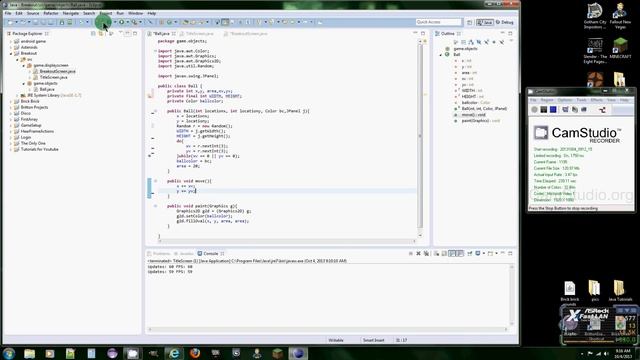Open the Open Perspective icon beside Java
The height and width of the screenshot is (360, 640).
tap(469, 22)
